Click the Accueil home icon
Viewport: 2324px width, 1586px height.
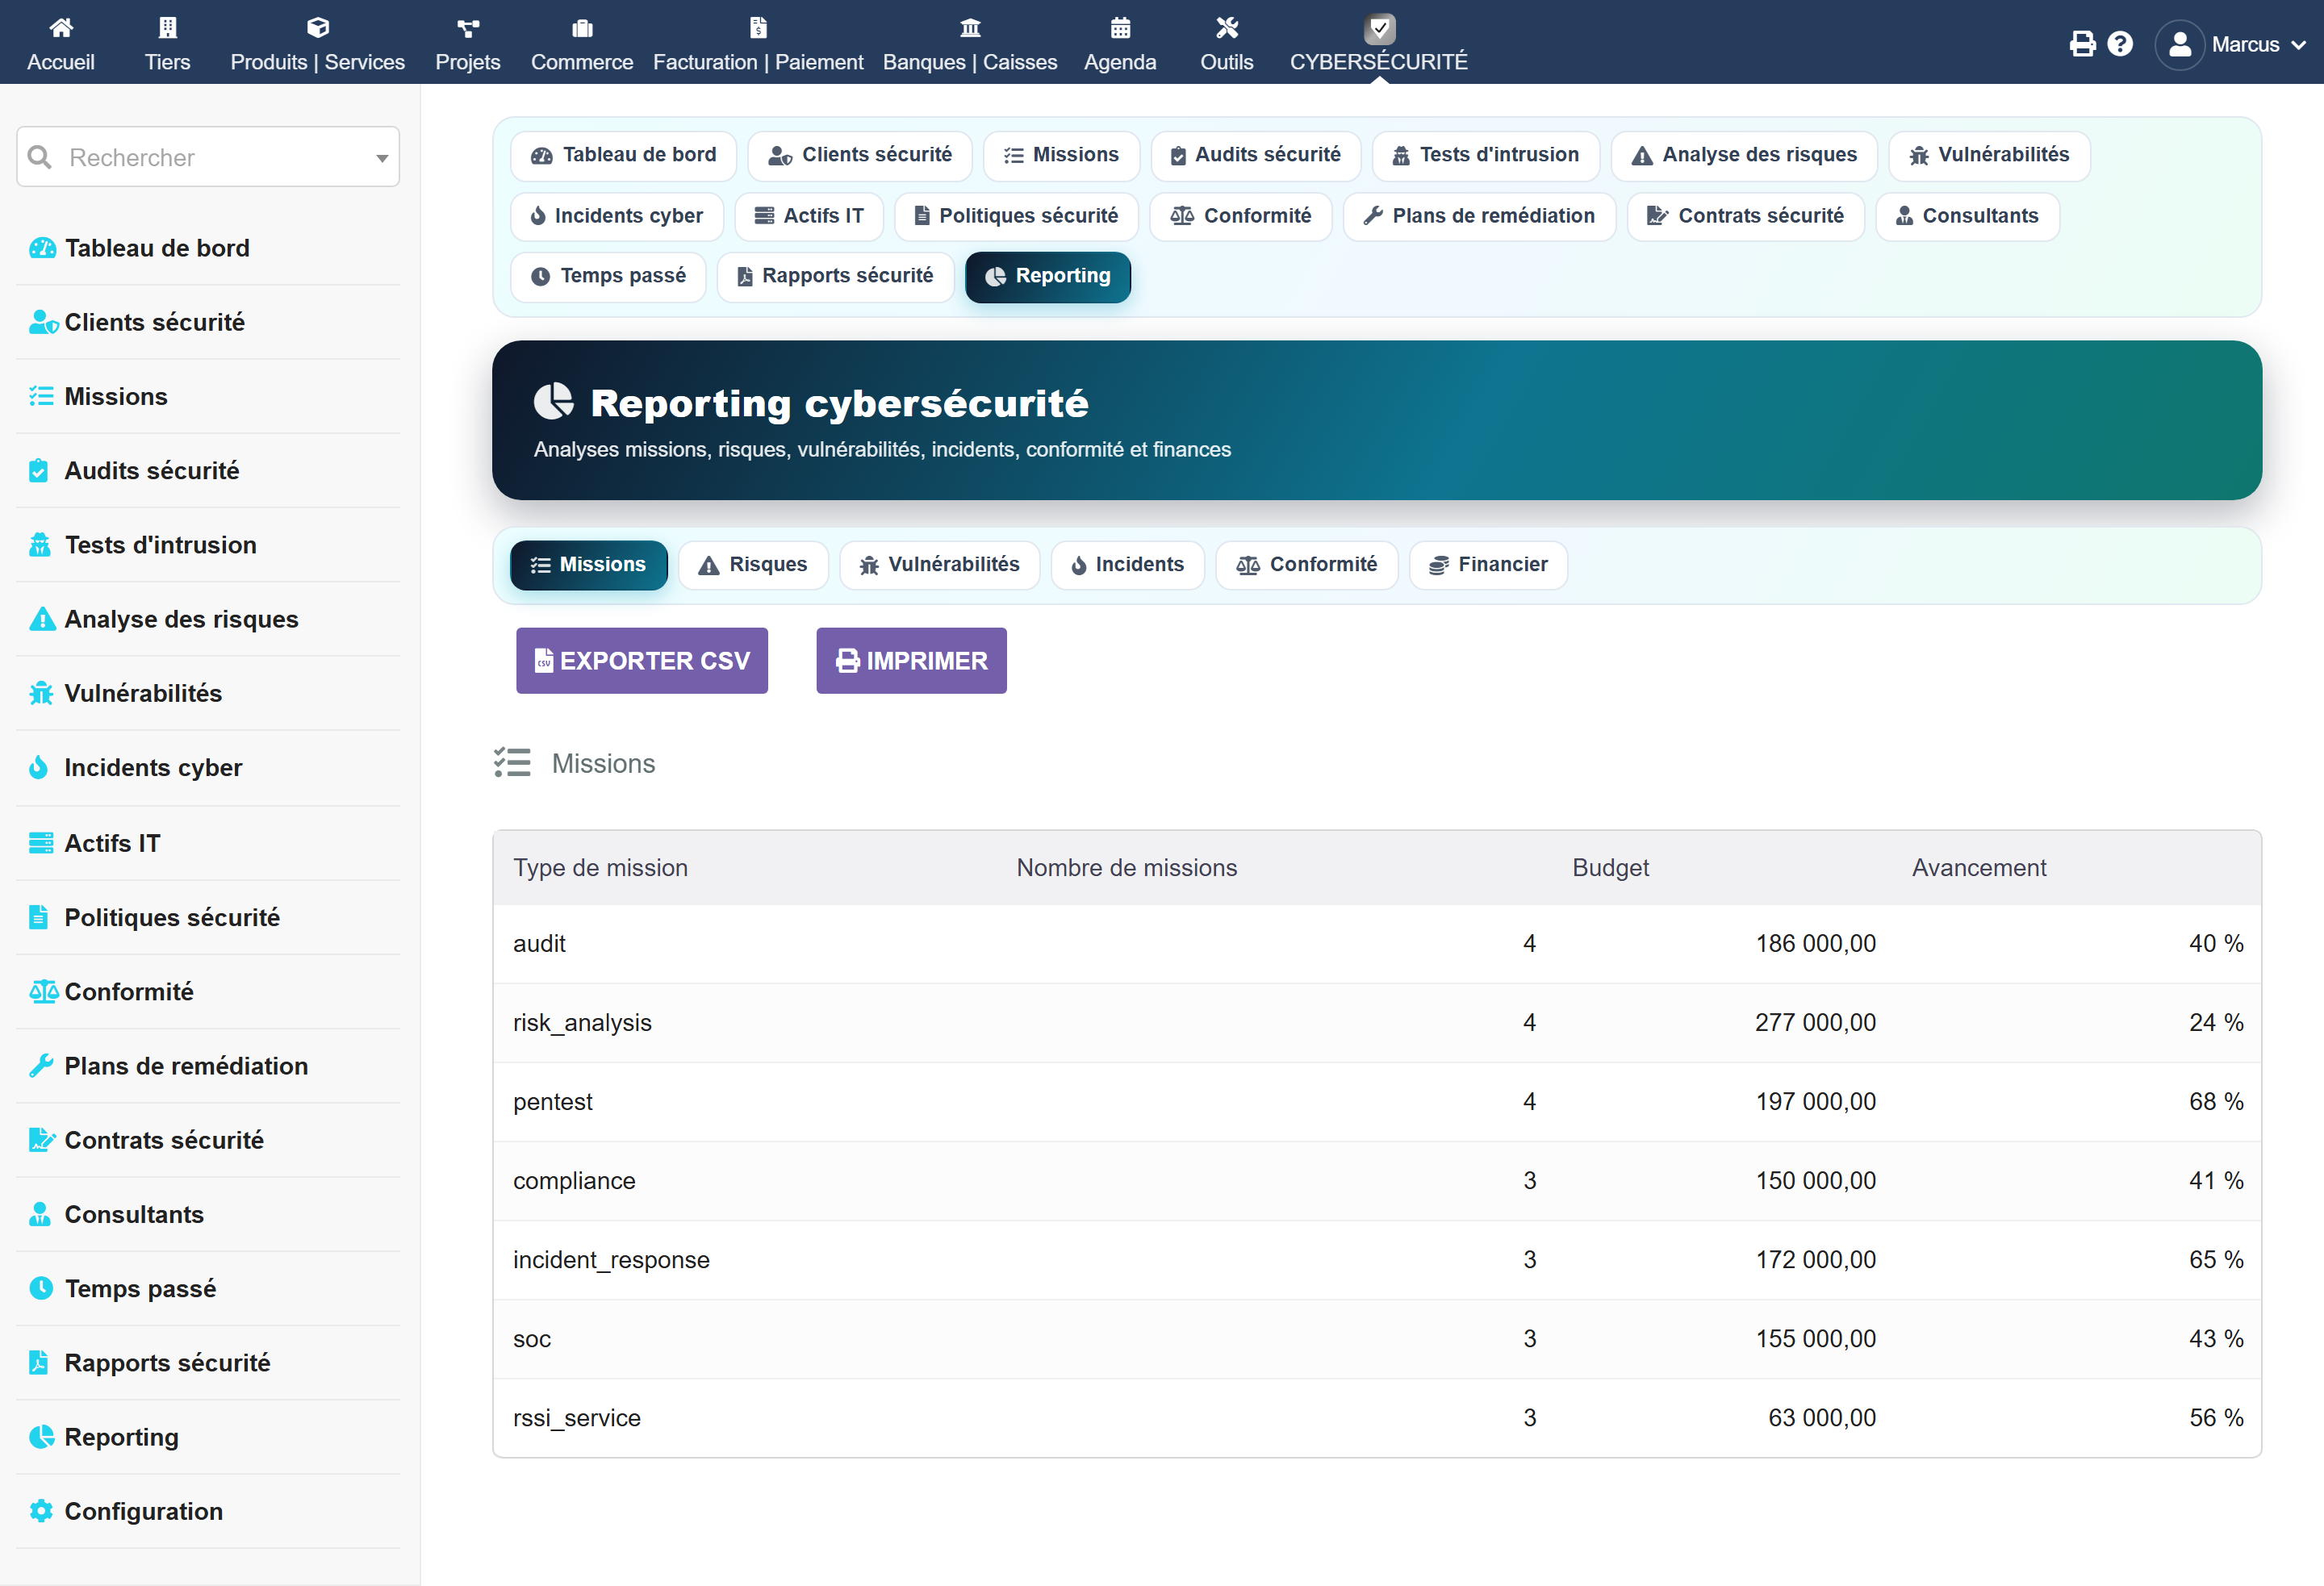point(61,27)
